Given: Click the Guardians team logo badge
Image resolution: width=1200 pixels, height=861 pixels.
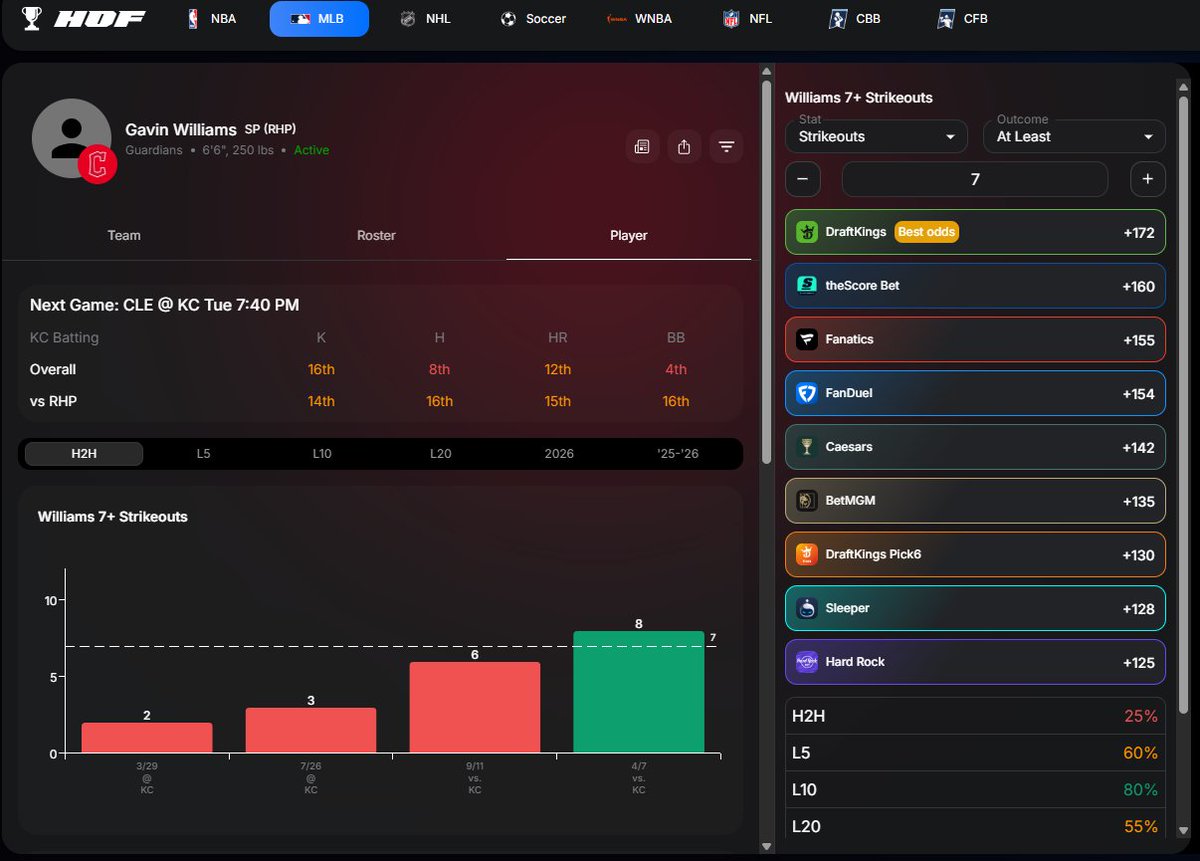Looking at the screenshot, I should click(98, 165).
